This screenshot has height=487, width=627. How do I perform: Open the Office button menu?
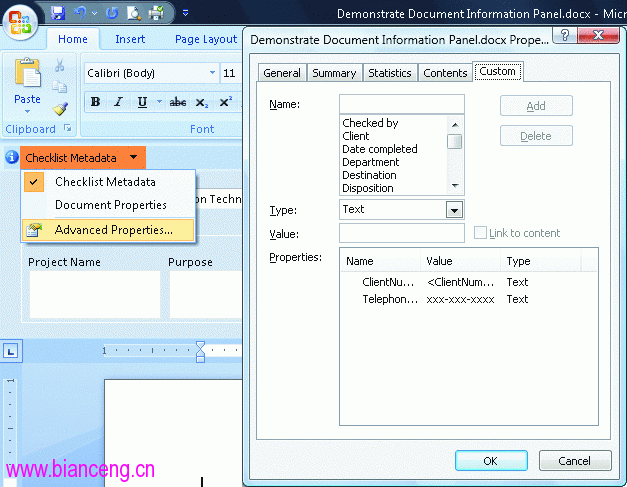coord(20,21)
